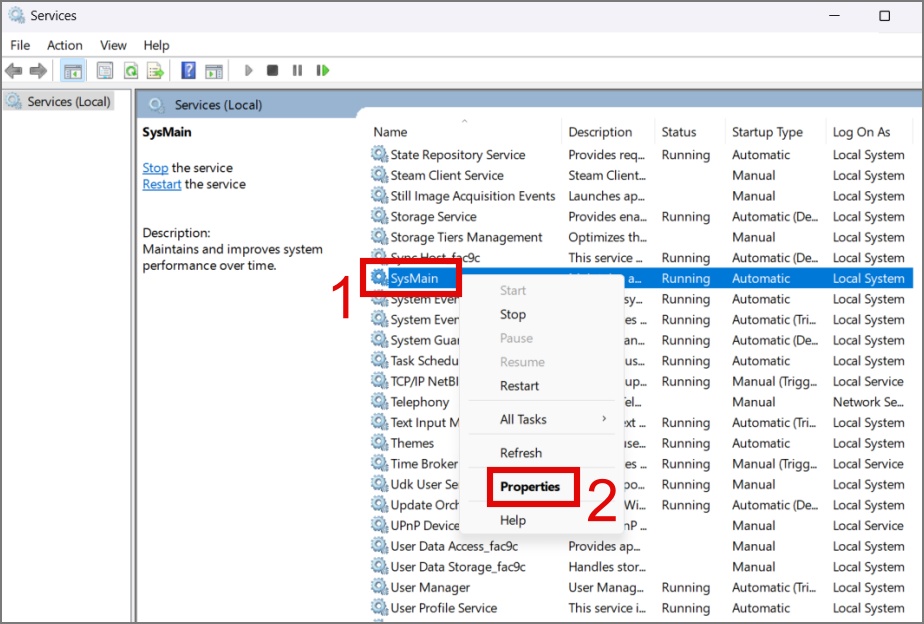
Task: Open the Help menu in menu bar
Action: (156, 45)
